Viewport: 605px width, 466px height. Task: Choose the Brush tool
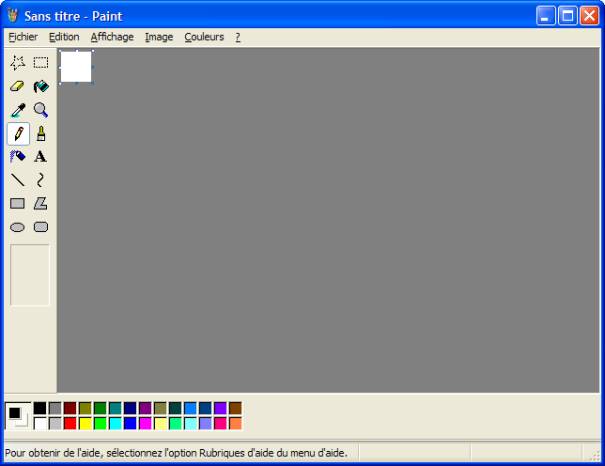coord(41,133)
